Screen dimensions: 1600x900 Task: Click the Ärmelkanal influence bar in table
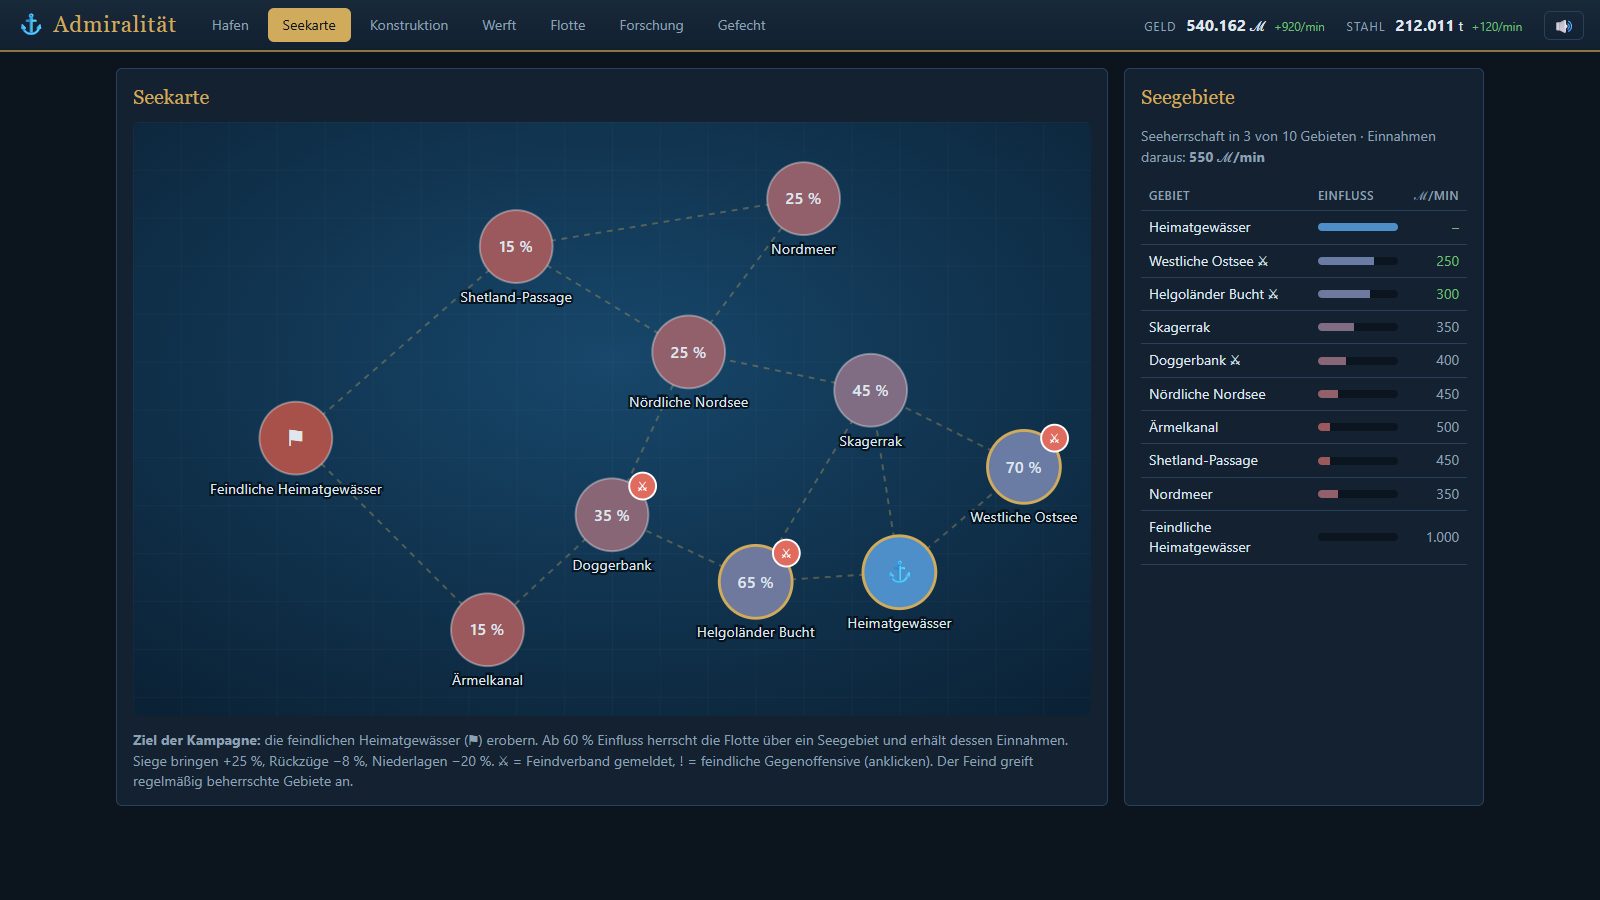click(x=1358, y=427)
